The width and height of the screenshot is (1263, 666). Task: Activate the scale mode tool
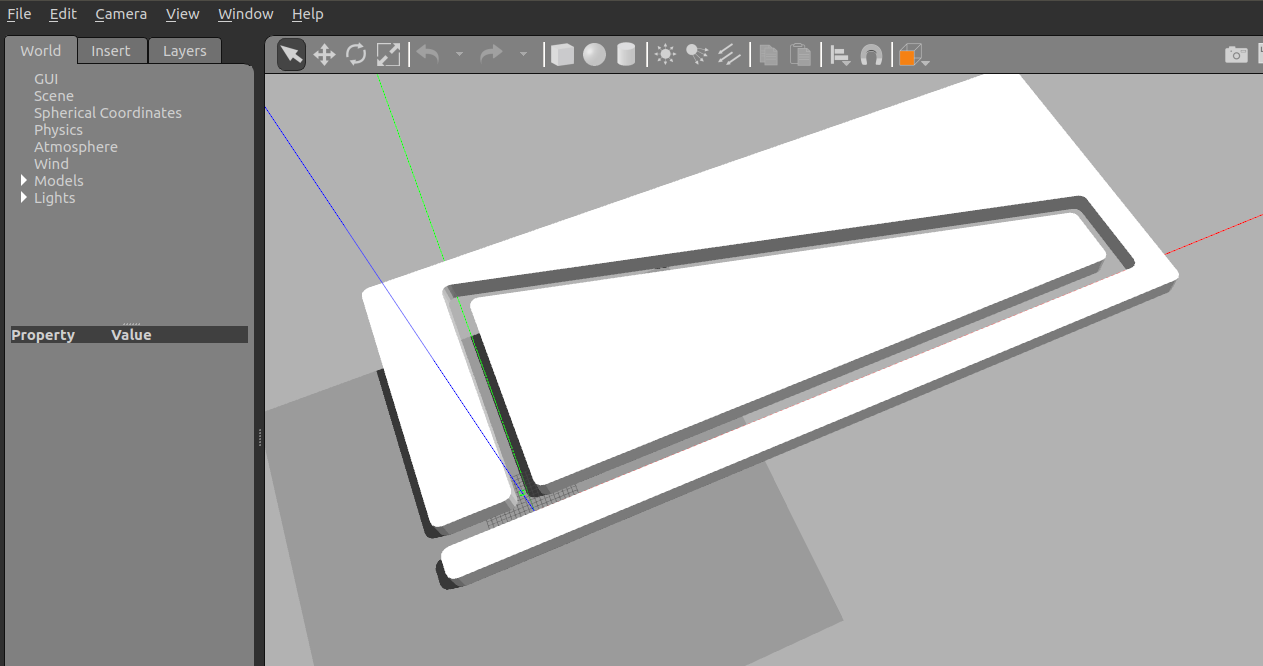[x=388, y=54]
